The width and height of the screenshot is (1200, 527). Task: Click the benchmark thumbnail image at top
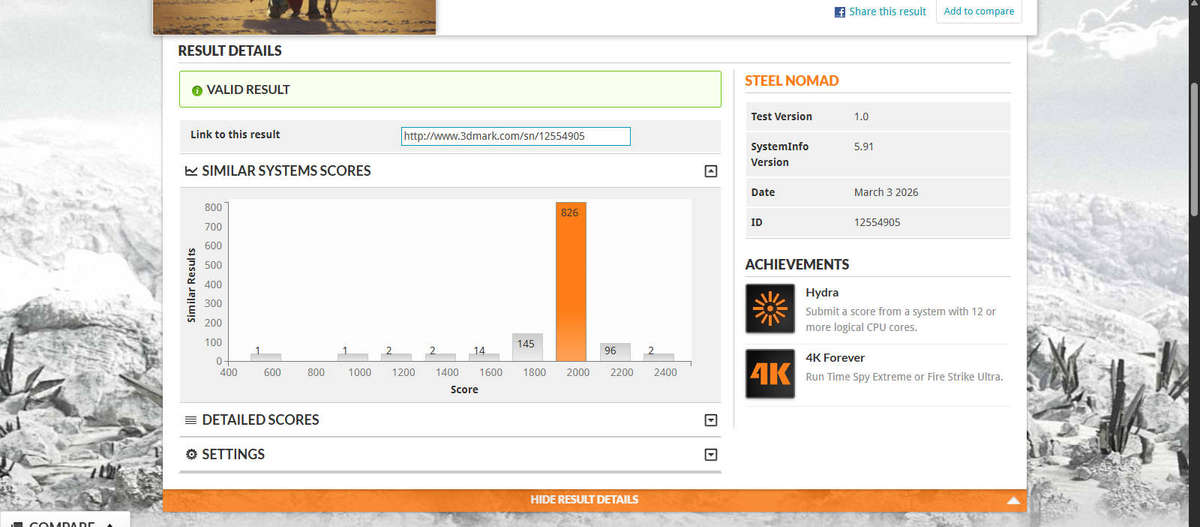click(x=294, y=17)
